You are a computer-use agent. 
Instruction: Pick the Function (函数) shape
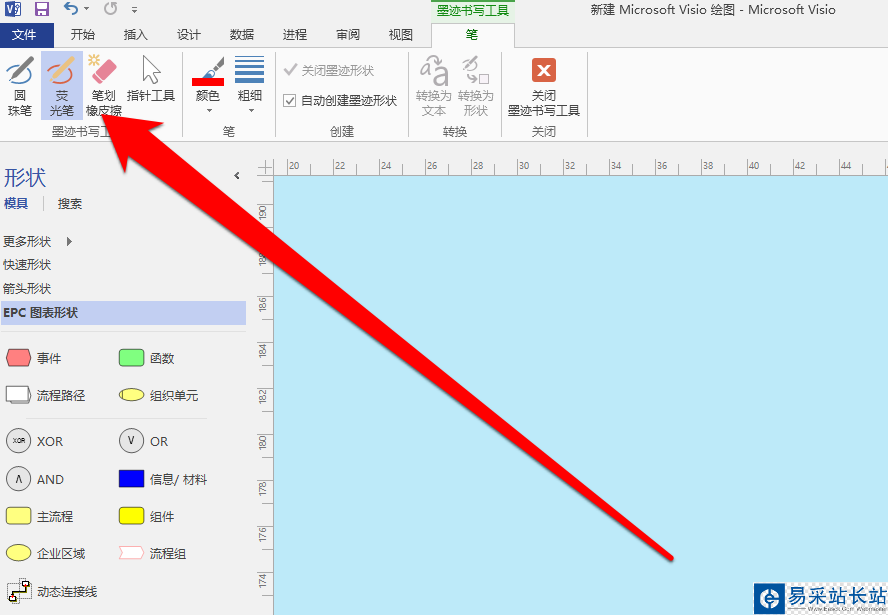(147, 358)
